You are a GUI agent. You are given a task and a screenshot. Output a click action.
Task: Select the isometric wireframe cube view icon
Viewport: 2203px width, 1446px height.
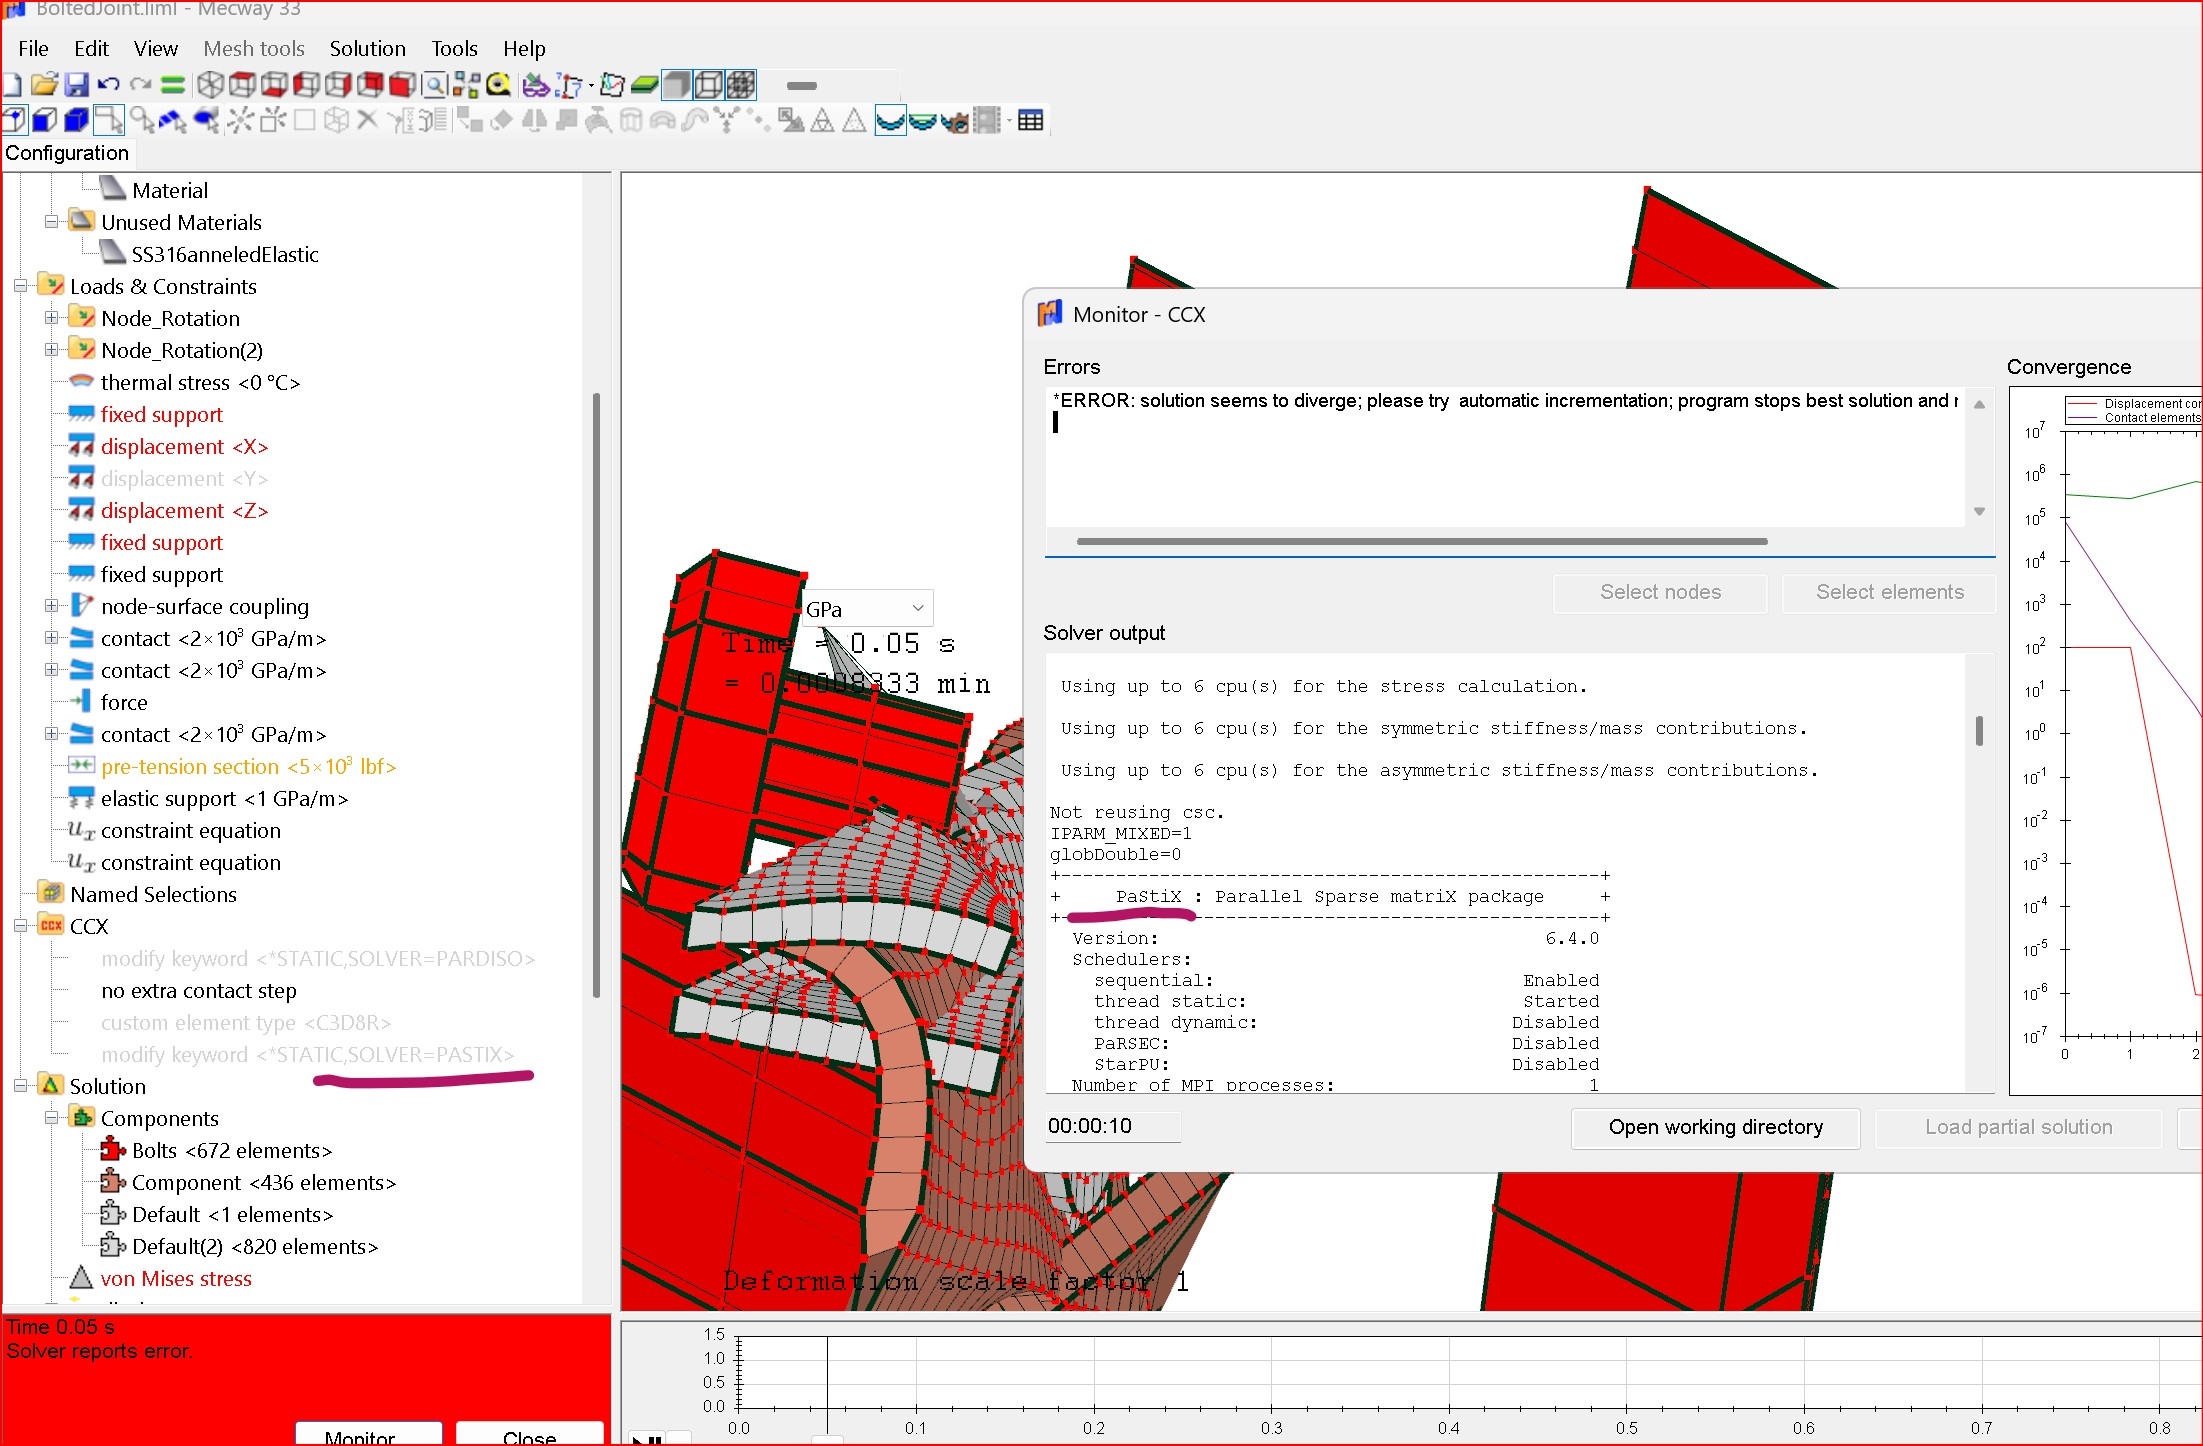(x=210, y=85)
